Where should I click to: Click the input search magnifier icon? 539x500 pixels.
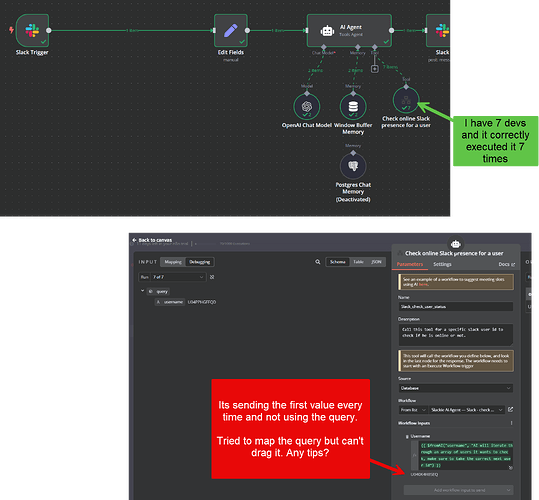pos(318,262)
